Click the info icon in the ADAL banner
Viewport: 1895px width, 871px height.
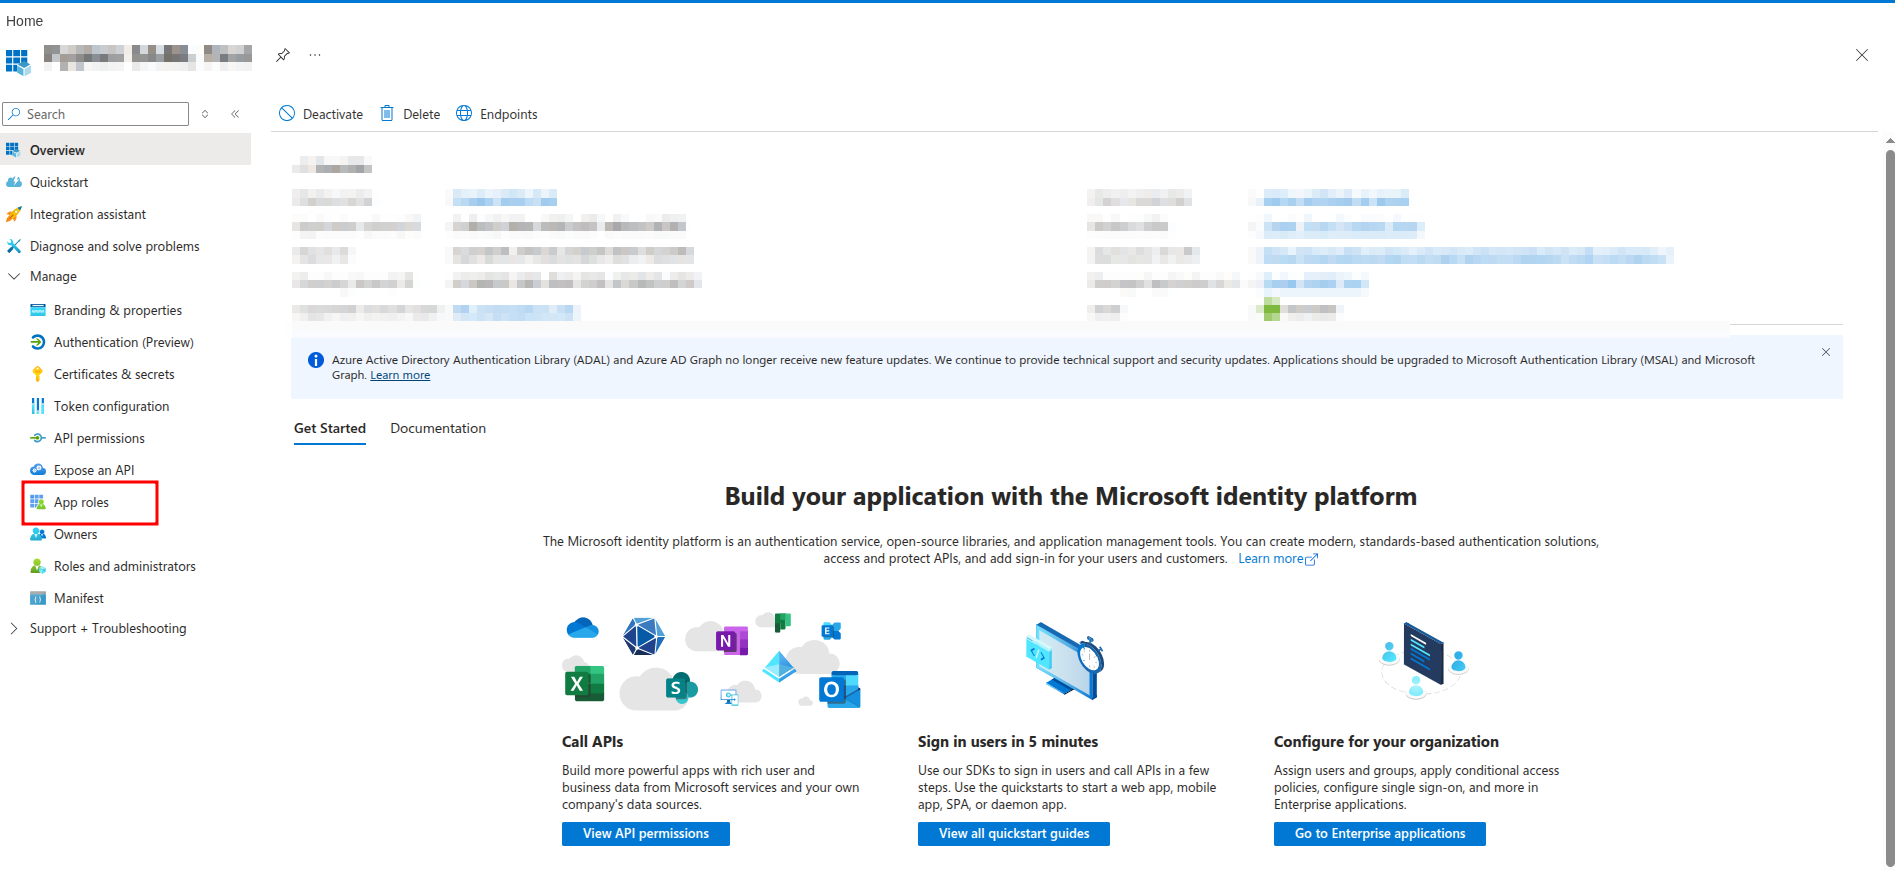[x=315, y=360]
